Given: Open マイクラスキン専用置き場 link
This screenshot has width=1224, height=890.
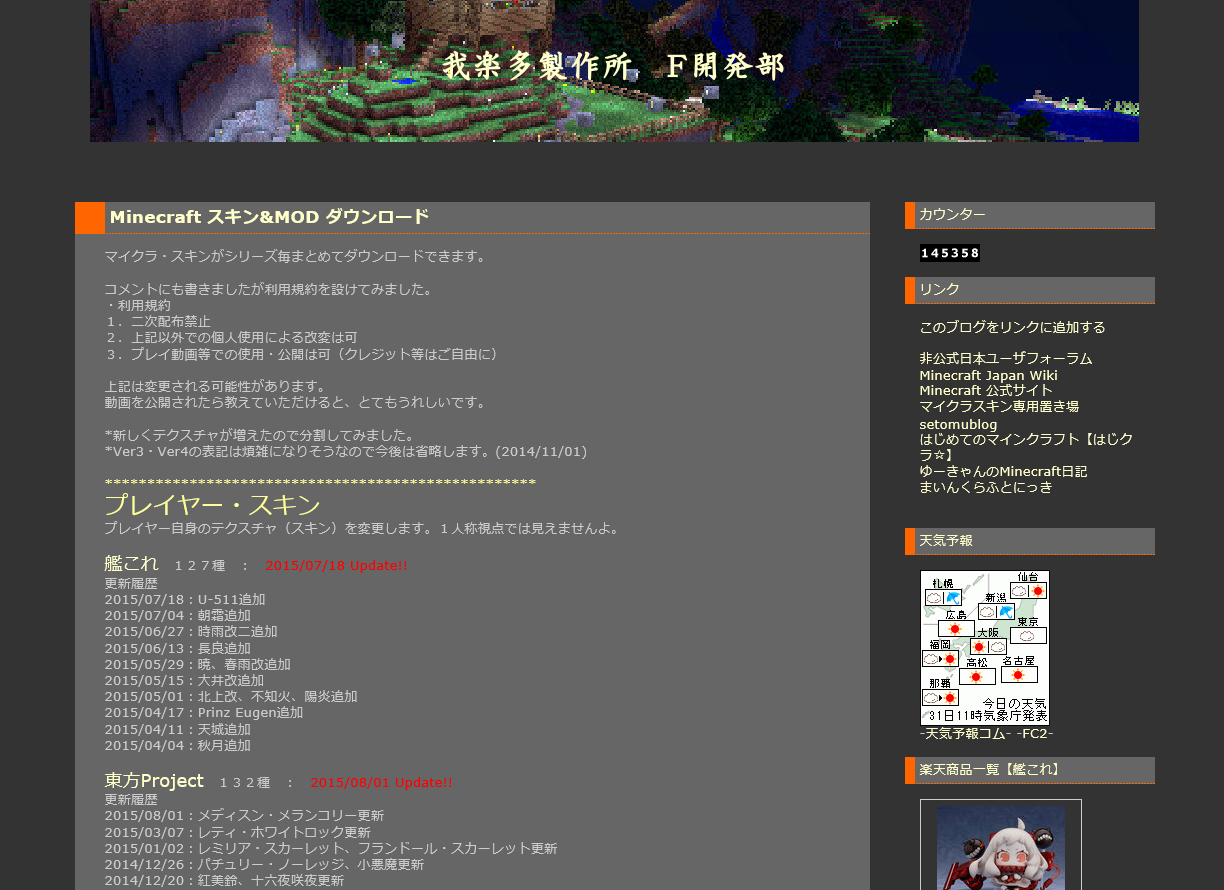Looking at the screenshot, I should tap(999, 406).
